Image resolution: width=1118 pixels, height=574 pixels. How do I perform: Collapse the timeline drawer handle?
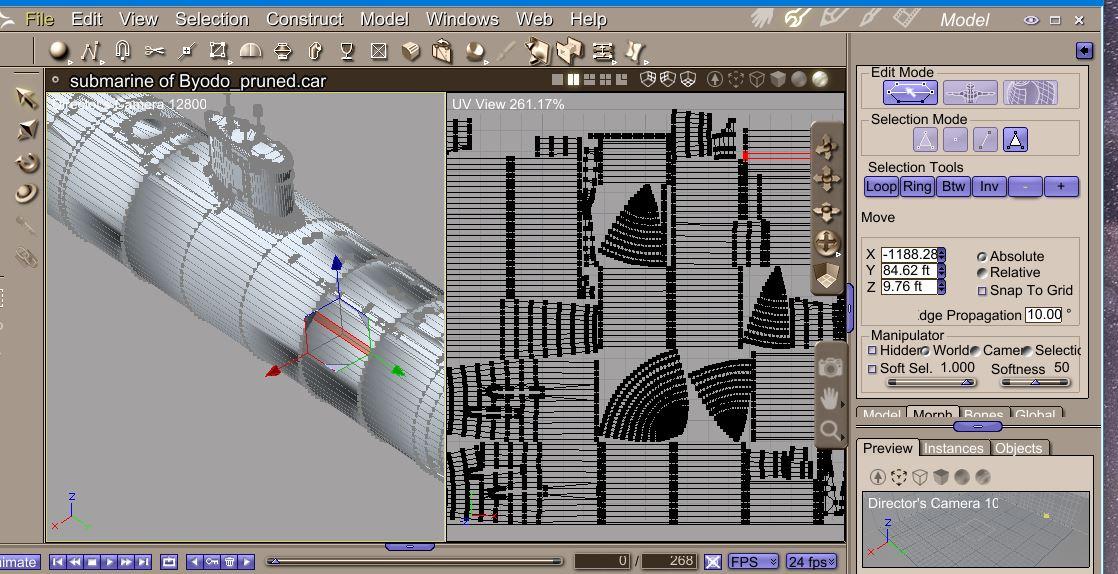[409, 547]
